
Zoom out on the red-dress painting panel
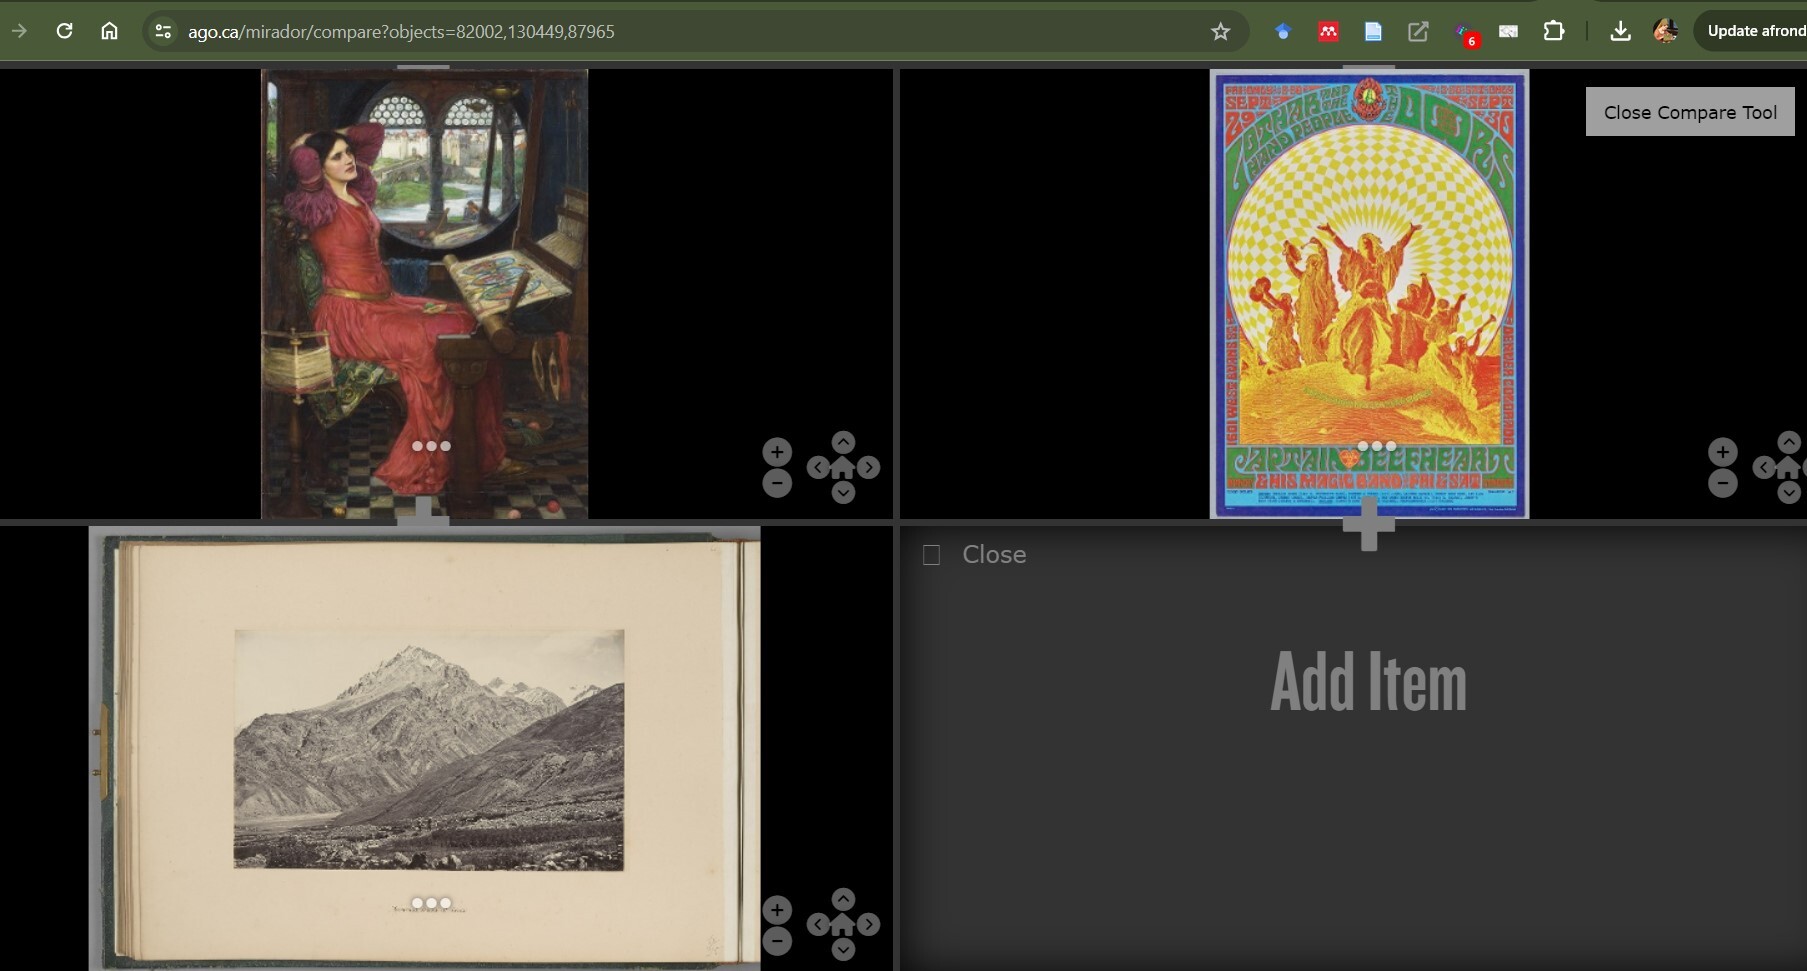(x=777, y=484)
